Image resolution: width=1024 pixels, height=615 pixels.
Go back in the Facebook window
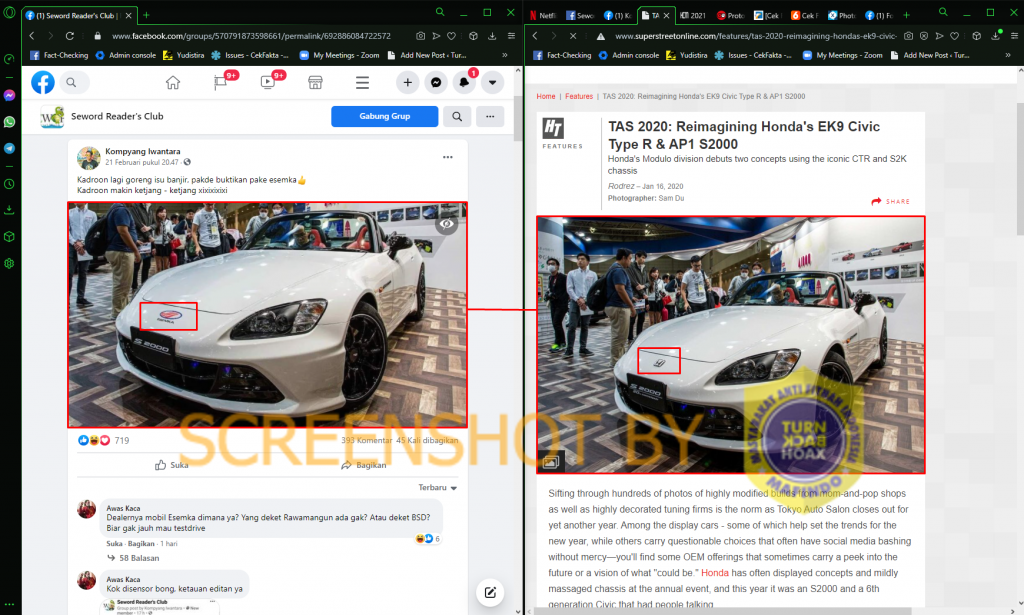[x=32, y=36]
